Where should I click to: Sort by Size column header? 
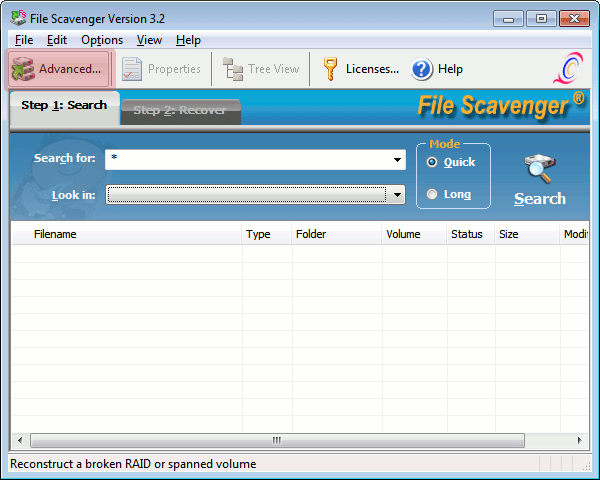[527, 234]
